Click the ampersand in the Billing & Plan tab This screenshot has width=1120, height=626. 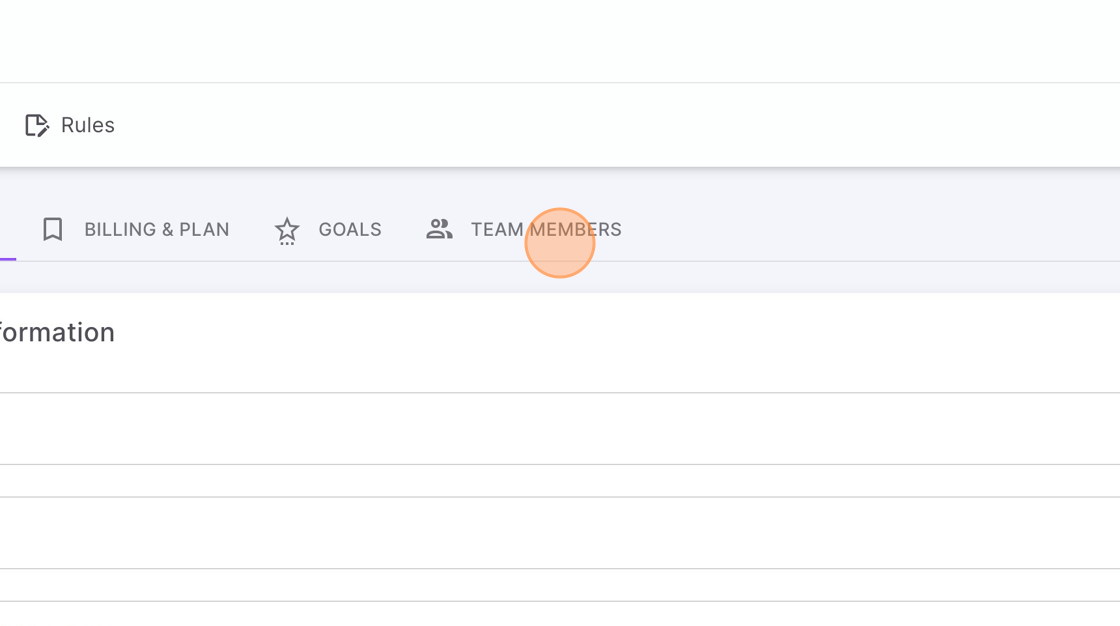tap(167, 229)
